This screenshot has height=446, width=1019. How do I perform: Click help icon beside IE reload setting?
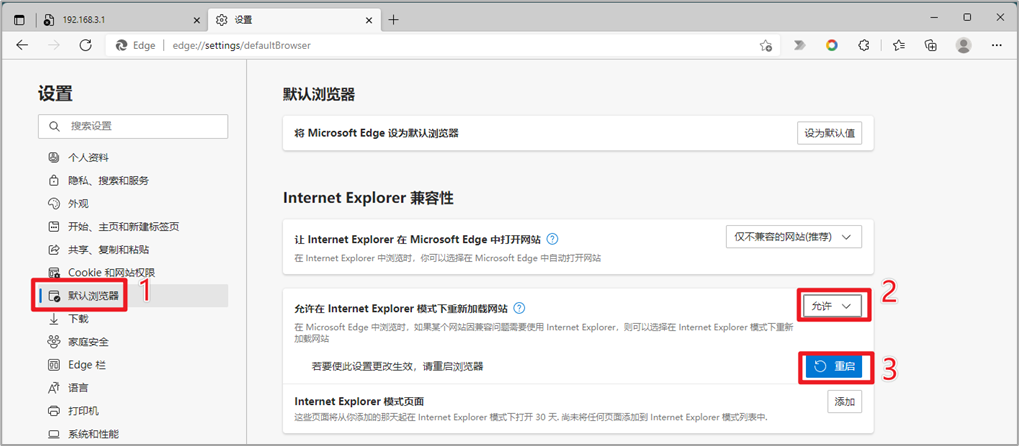[x=519, y=309]
